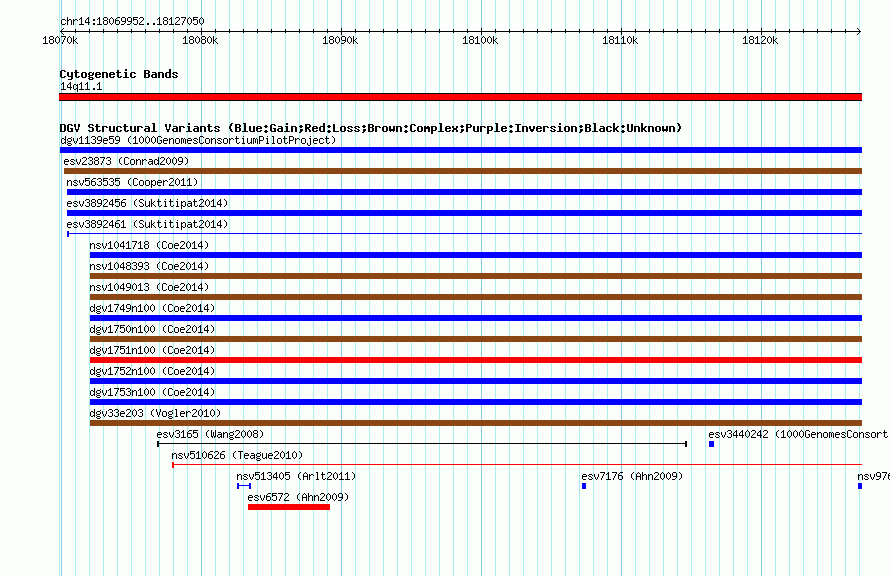The image size is (890, 576).
Task: Click the dgv1751n100 red loss bar
Action: [x=476, y=360]
